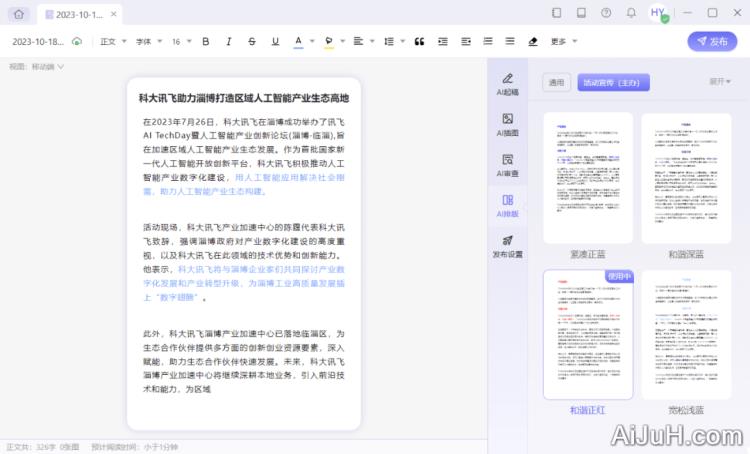Click the 发布 publish button
The height and width of the screenshot is (454, 750).
712,41
